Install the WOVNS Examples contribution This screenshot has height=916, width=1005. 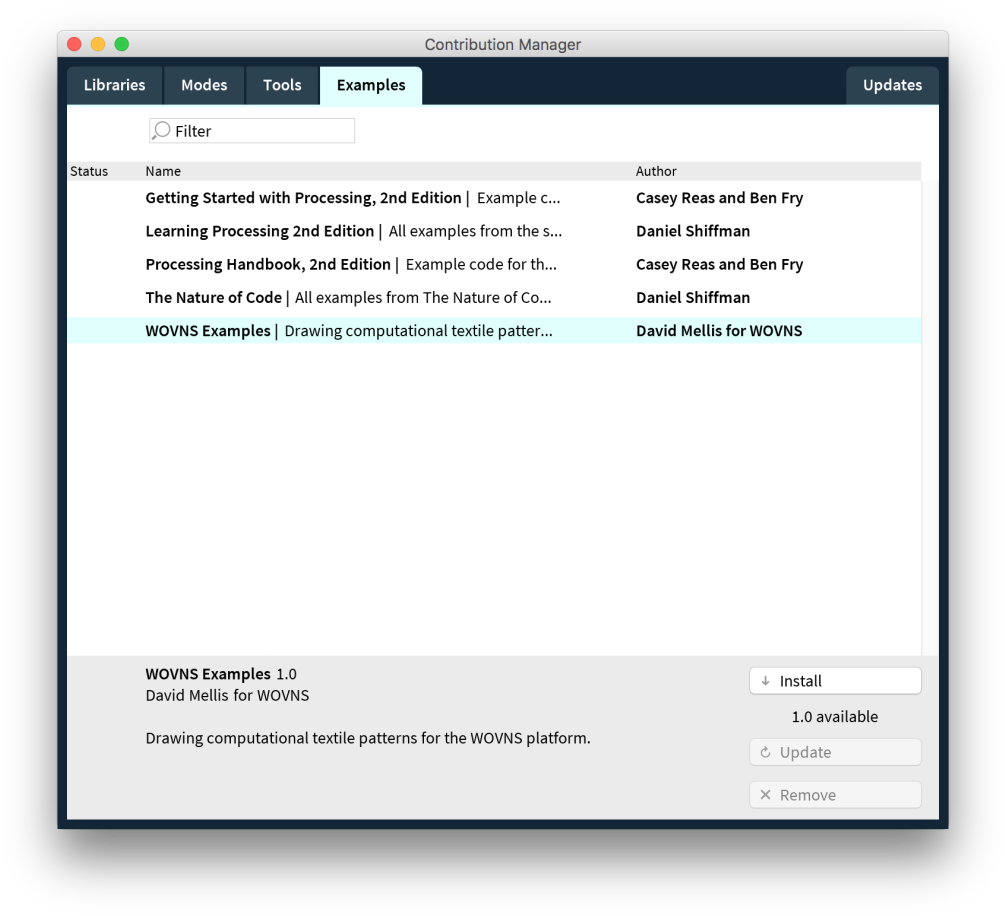click(x=835, y=681)
